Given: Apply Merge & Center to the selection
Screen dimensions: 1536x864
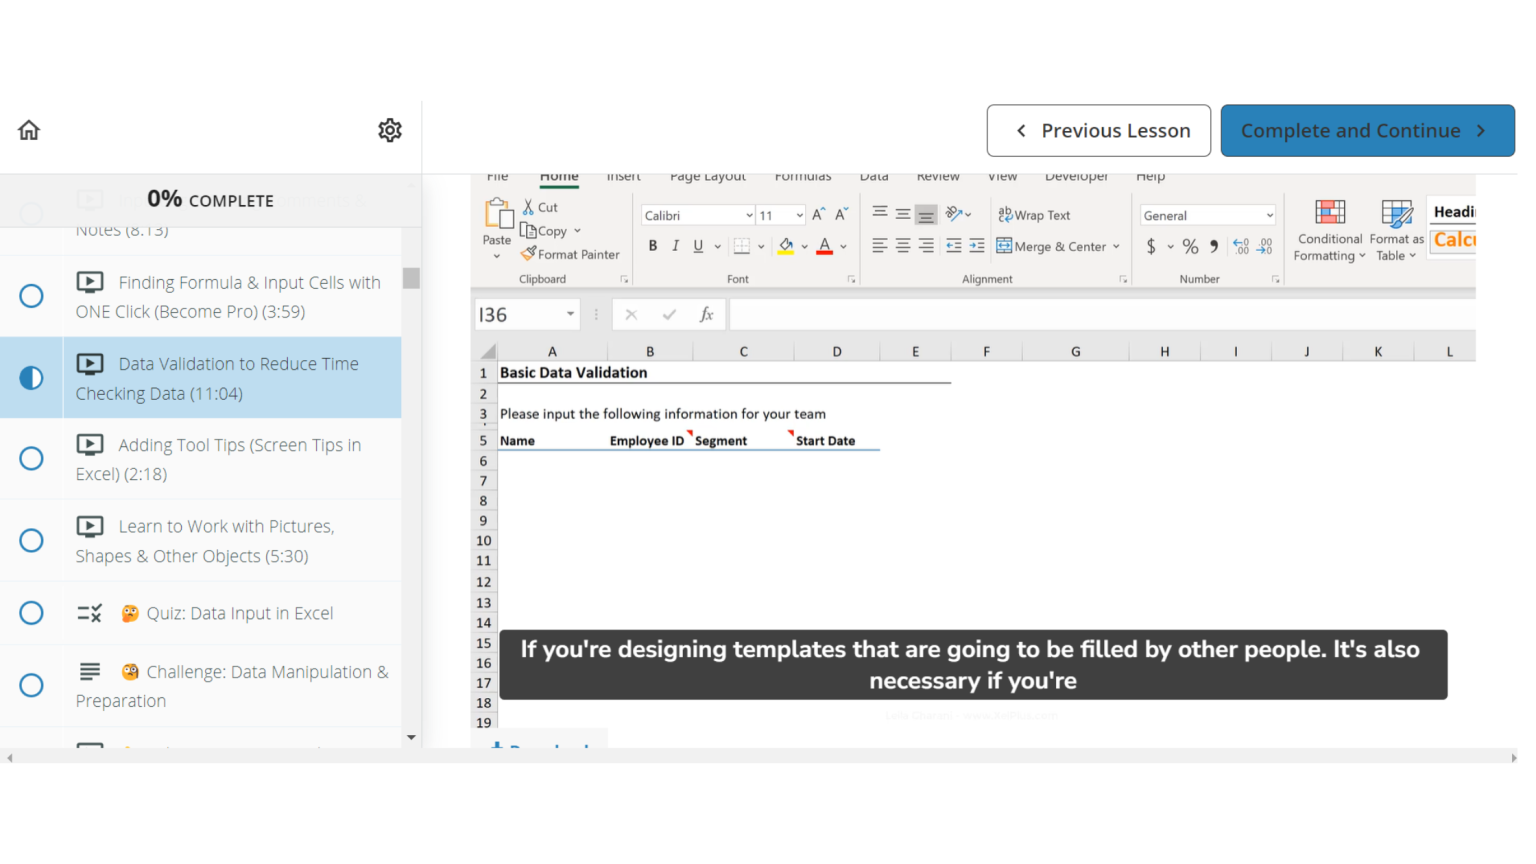Looking at the screenshot, I should [1052, 246].
